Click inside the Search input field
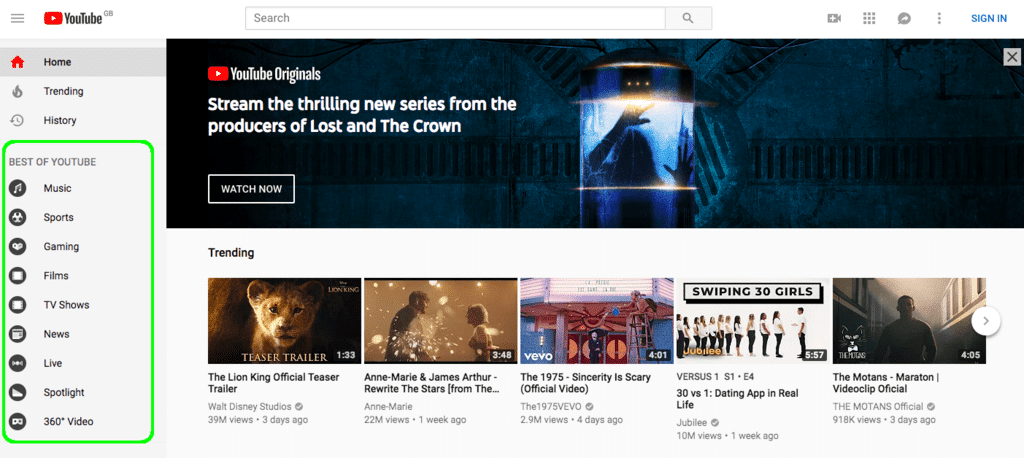Screen dimensions: 1024x458 click(x=455, y=18)
